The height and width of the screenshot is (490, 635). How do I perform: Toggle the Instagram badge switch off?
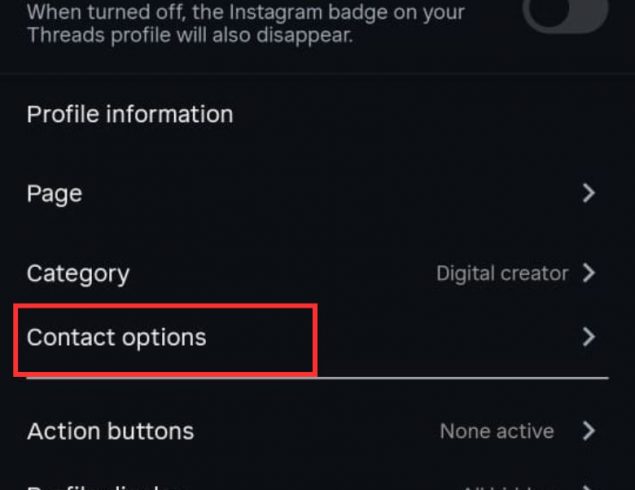(x=566, y=14)
